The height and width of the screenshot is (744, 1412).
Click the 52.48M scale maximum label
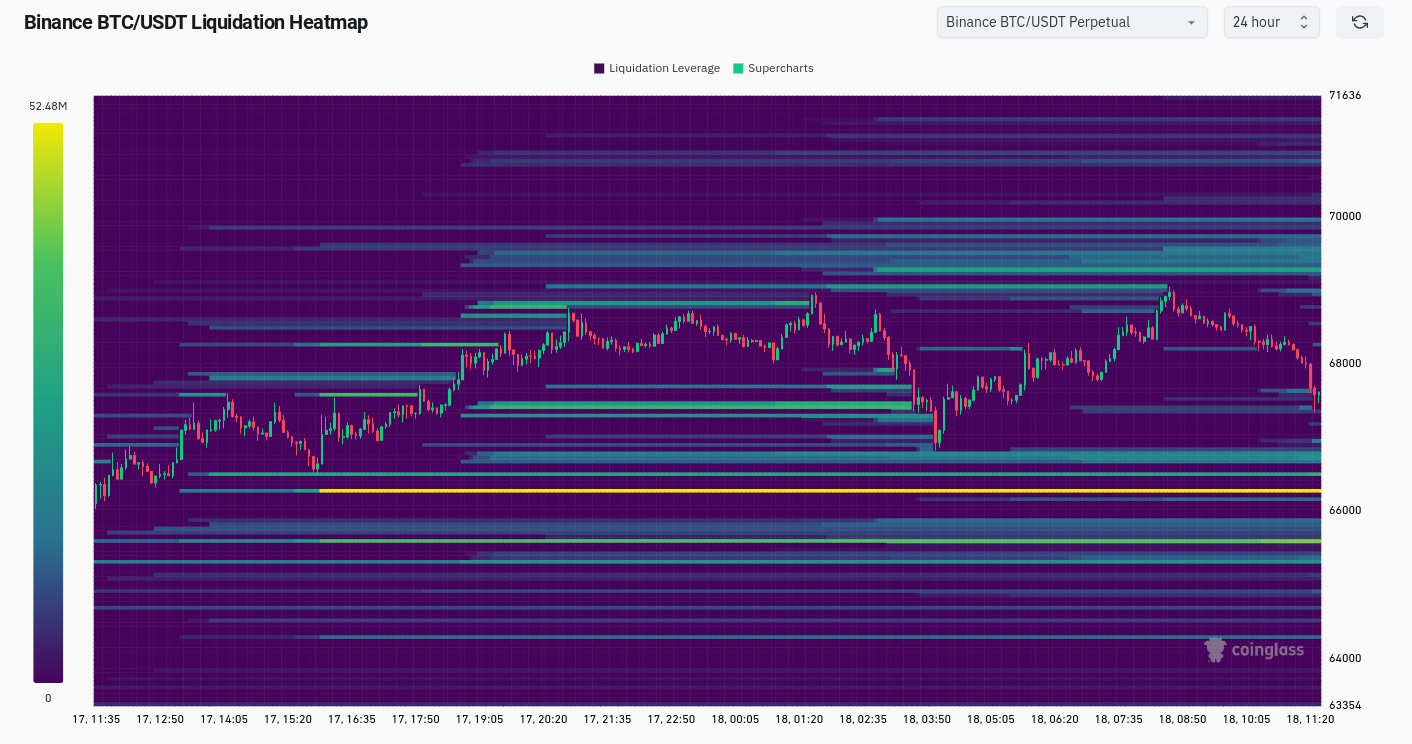click(48, 106)
